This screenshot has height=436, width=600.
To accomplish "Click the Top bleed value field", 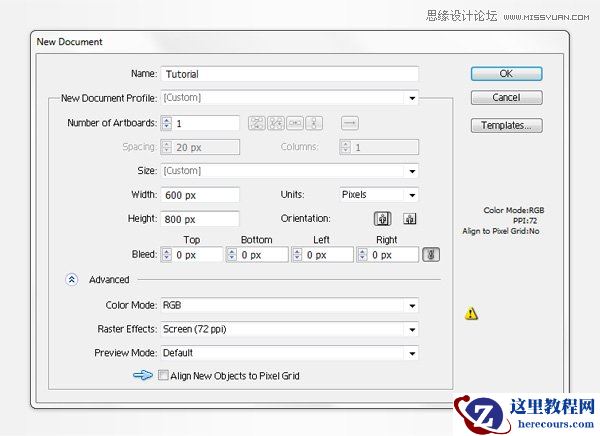I will click(x=197, y=255).
